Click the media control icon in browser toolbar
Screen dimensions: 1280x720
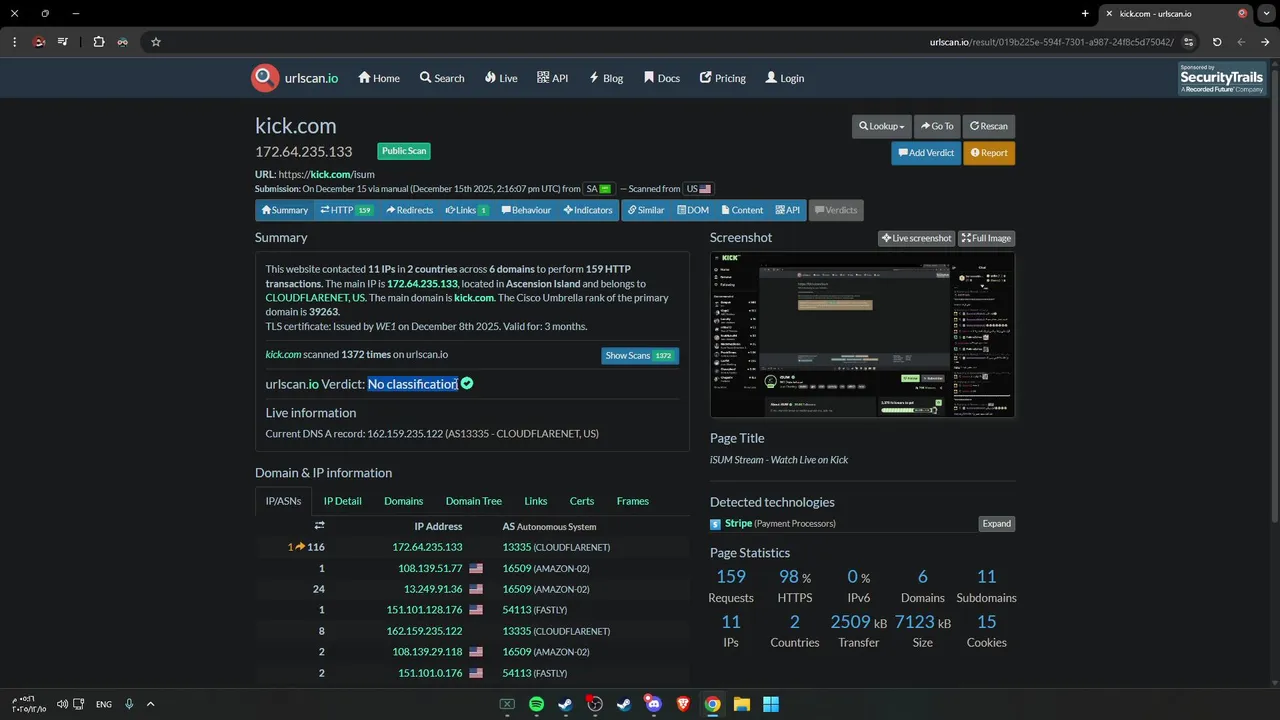tap(63, 42)
